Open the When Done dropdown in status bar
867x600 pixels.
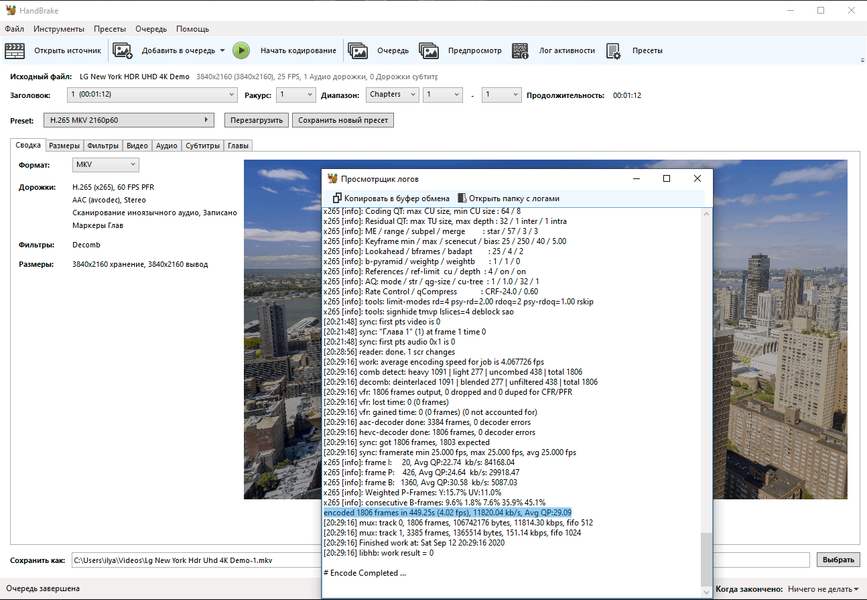click(x=822, y=589)
